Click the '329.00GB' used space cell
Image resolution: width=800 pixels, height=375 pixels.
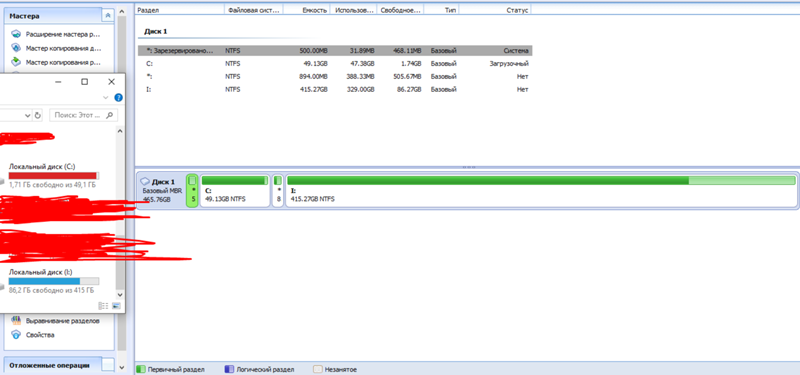click(361, 89)
